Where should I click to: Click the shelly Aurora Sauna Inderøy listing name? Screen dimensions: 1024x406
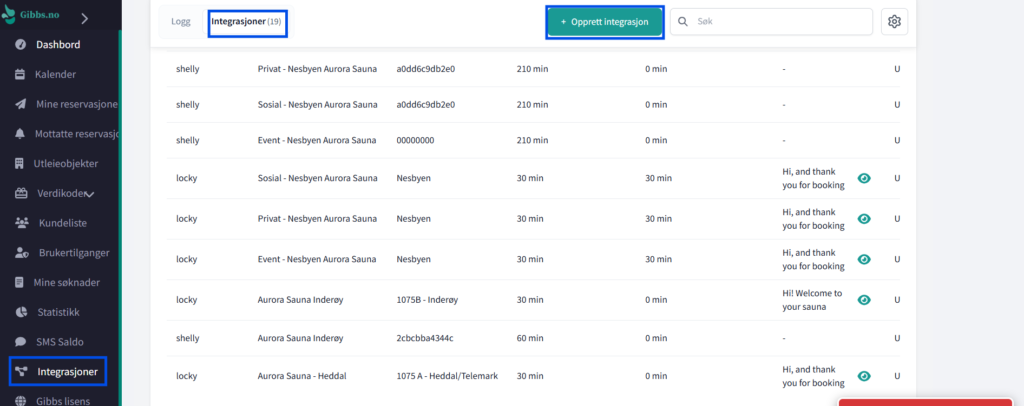point(300,338)
